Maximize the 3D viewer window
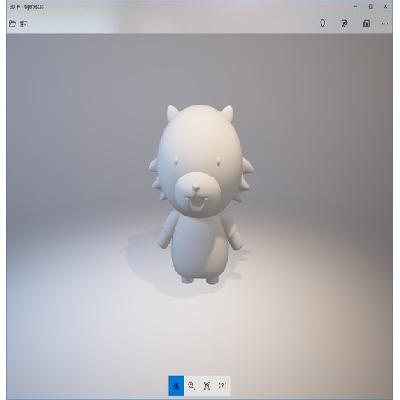The width and height of the screenshot is (400, 400). coord(370,6)
